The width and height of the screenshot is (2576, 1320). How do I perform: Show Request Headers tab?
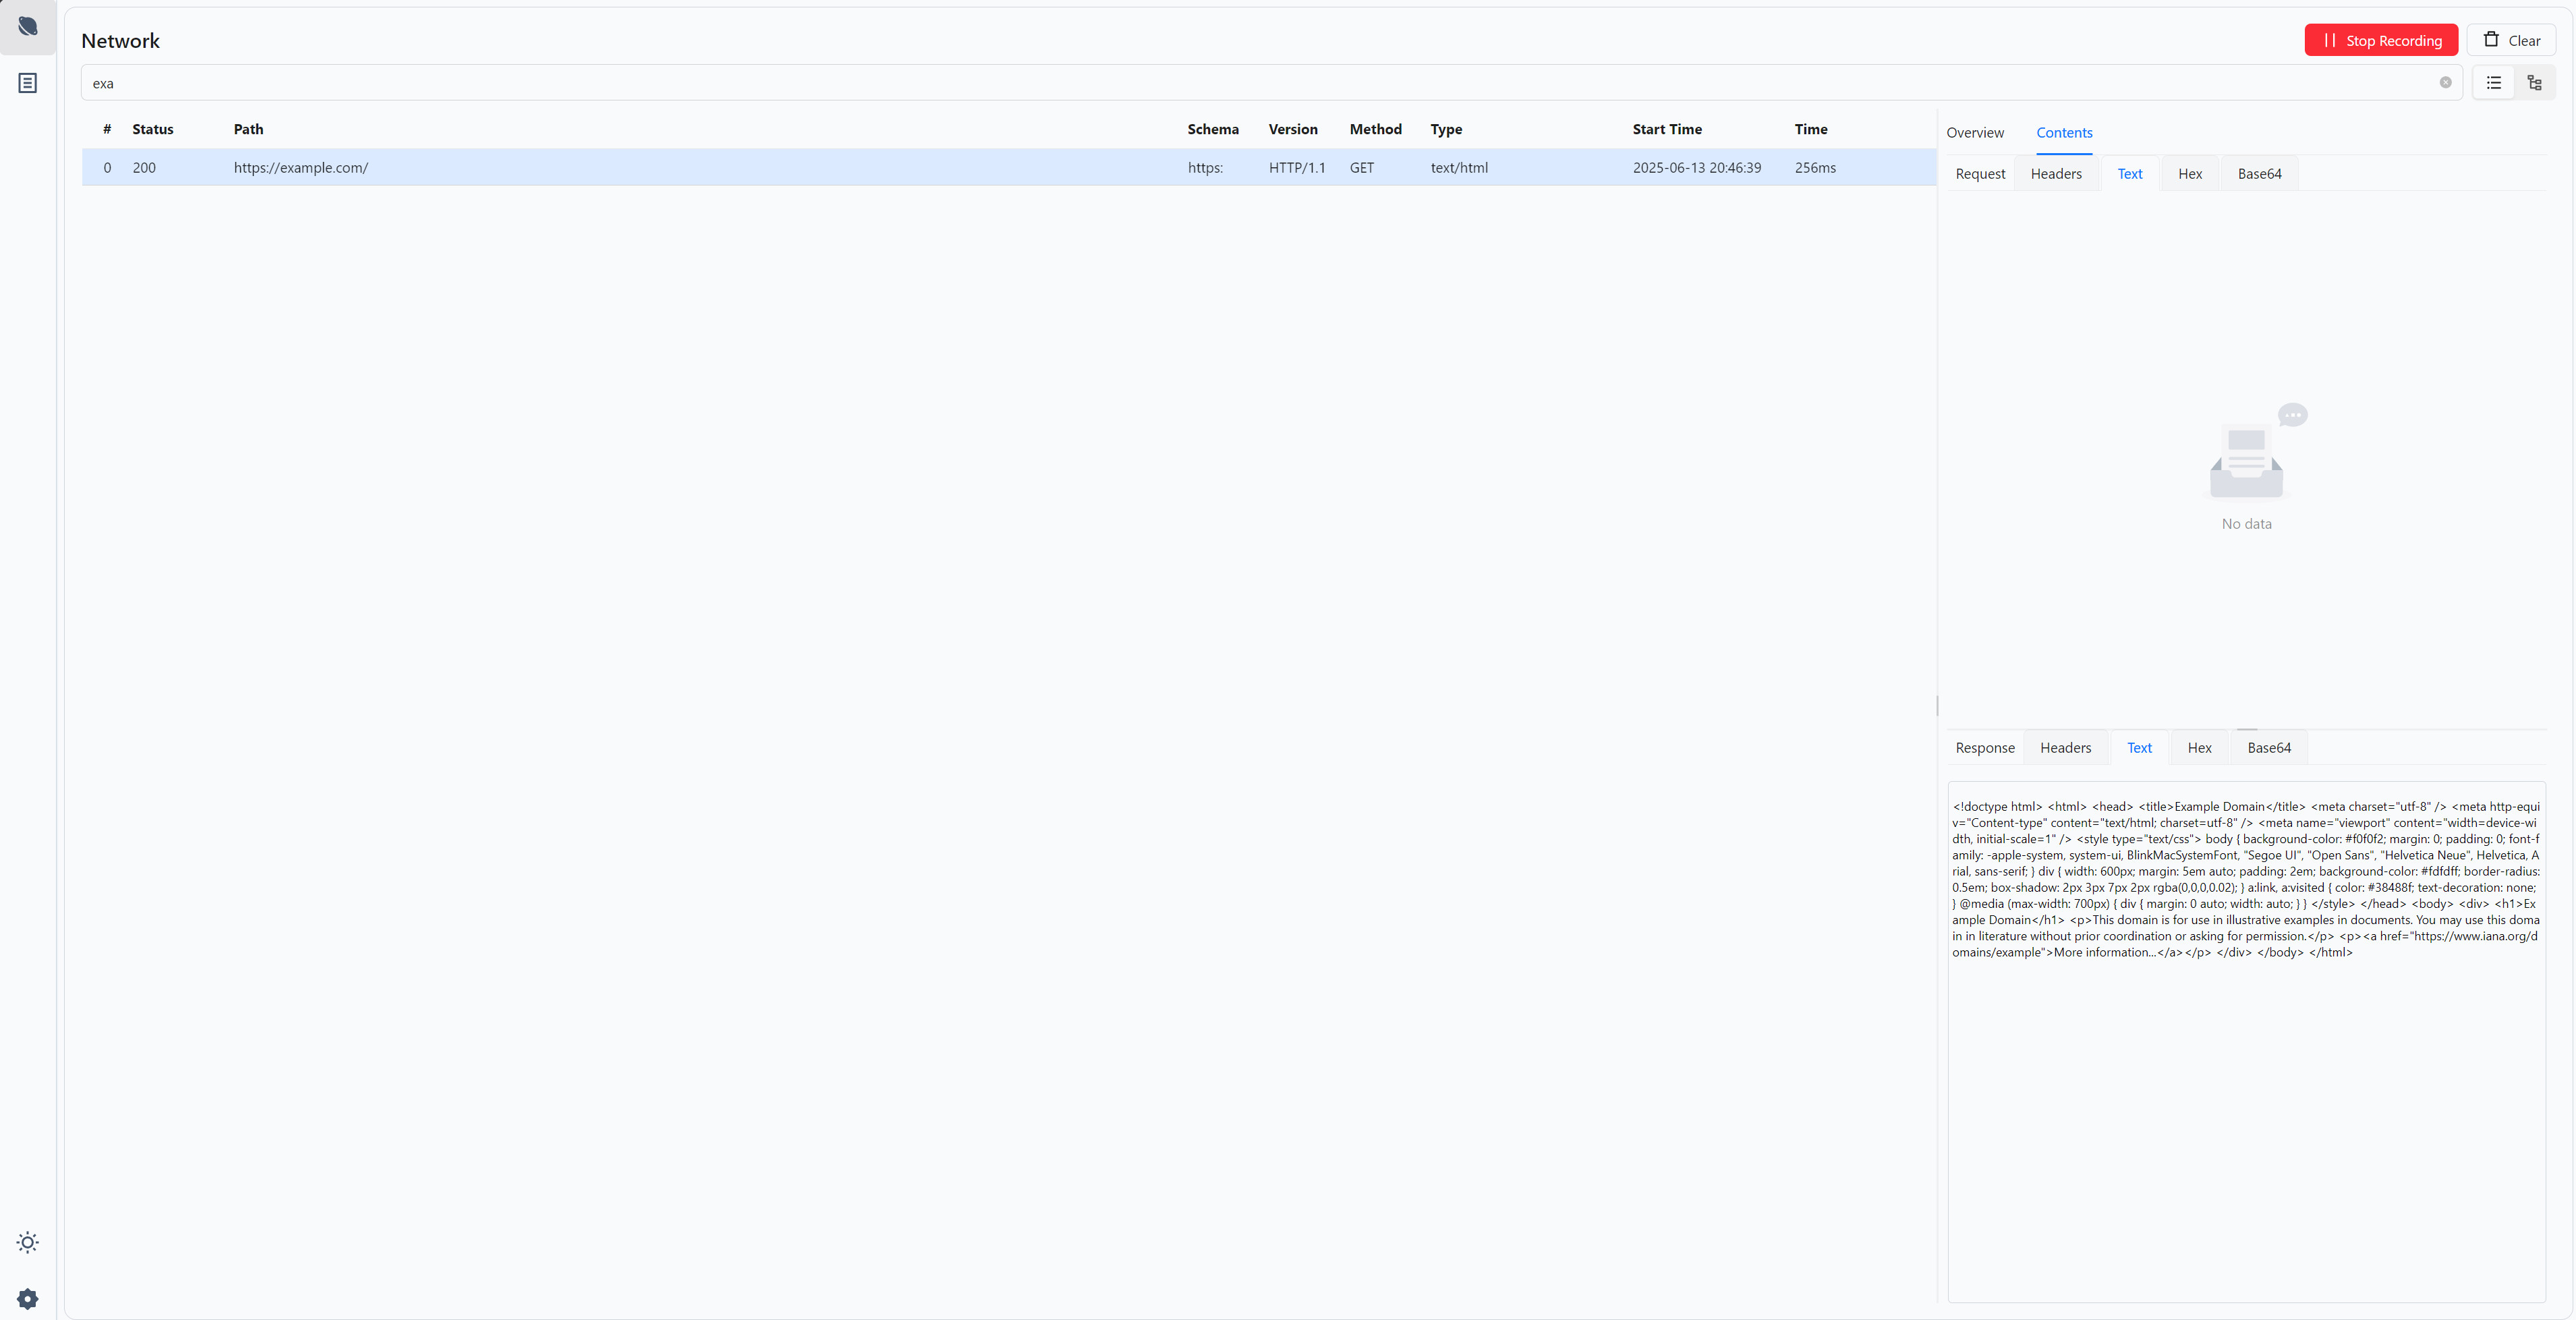2056,174
